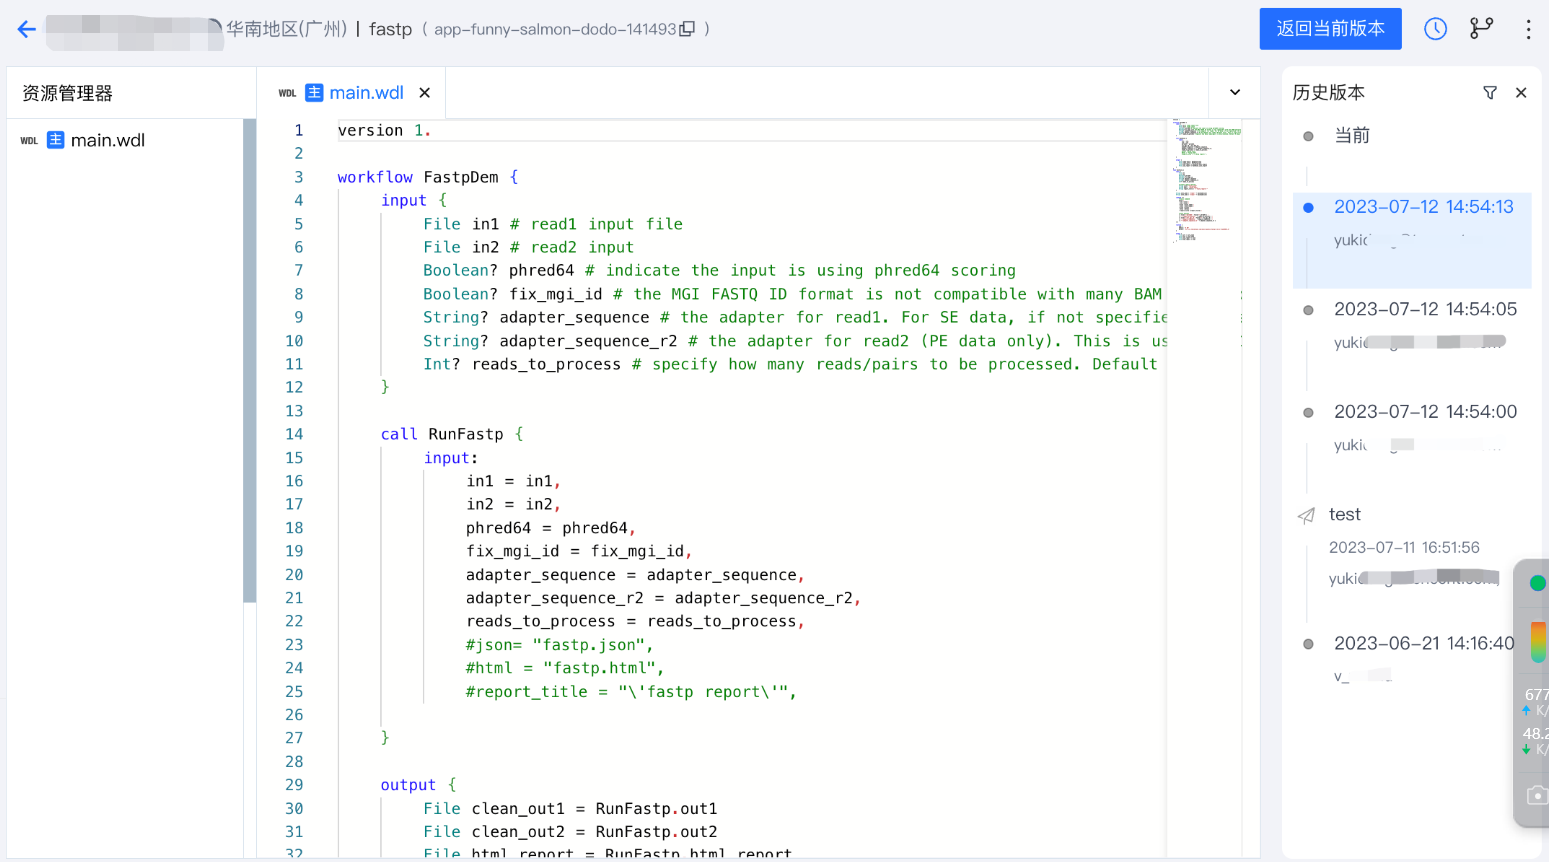Switch to the main.wdl tab

pyautogui.click(x=366, y=93)
